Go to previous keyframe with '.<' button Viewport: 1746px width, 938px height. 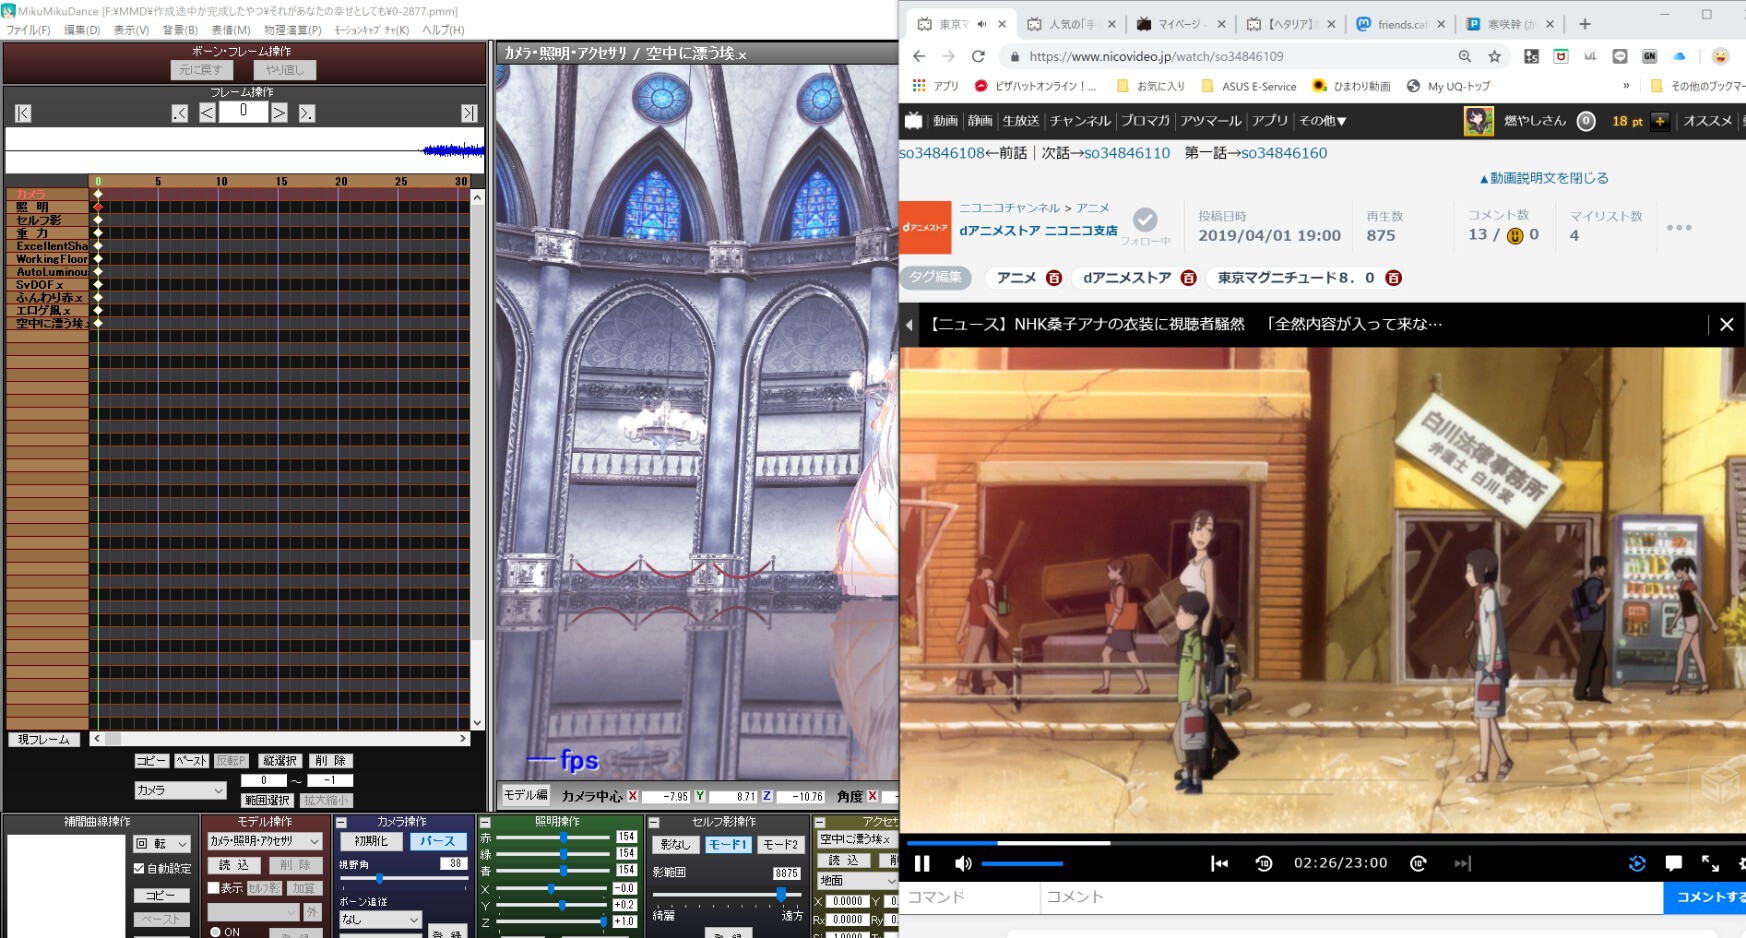pos(179,114)
